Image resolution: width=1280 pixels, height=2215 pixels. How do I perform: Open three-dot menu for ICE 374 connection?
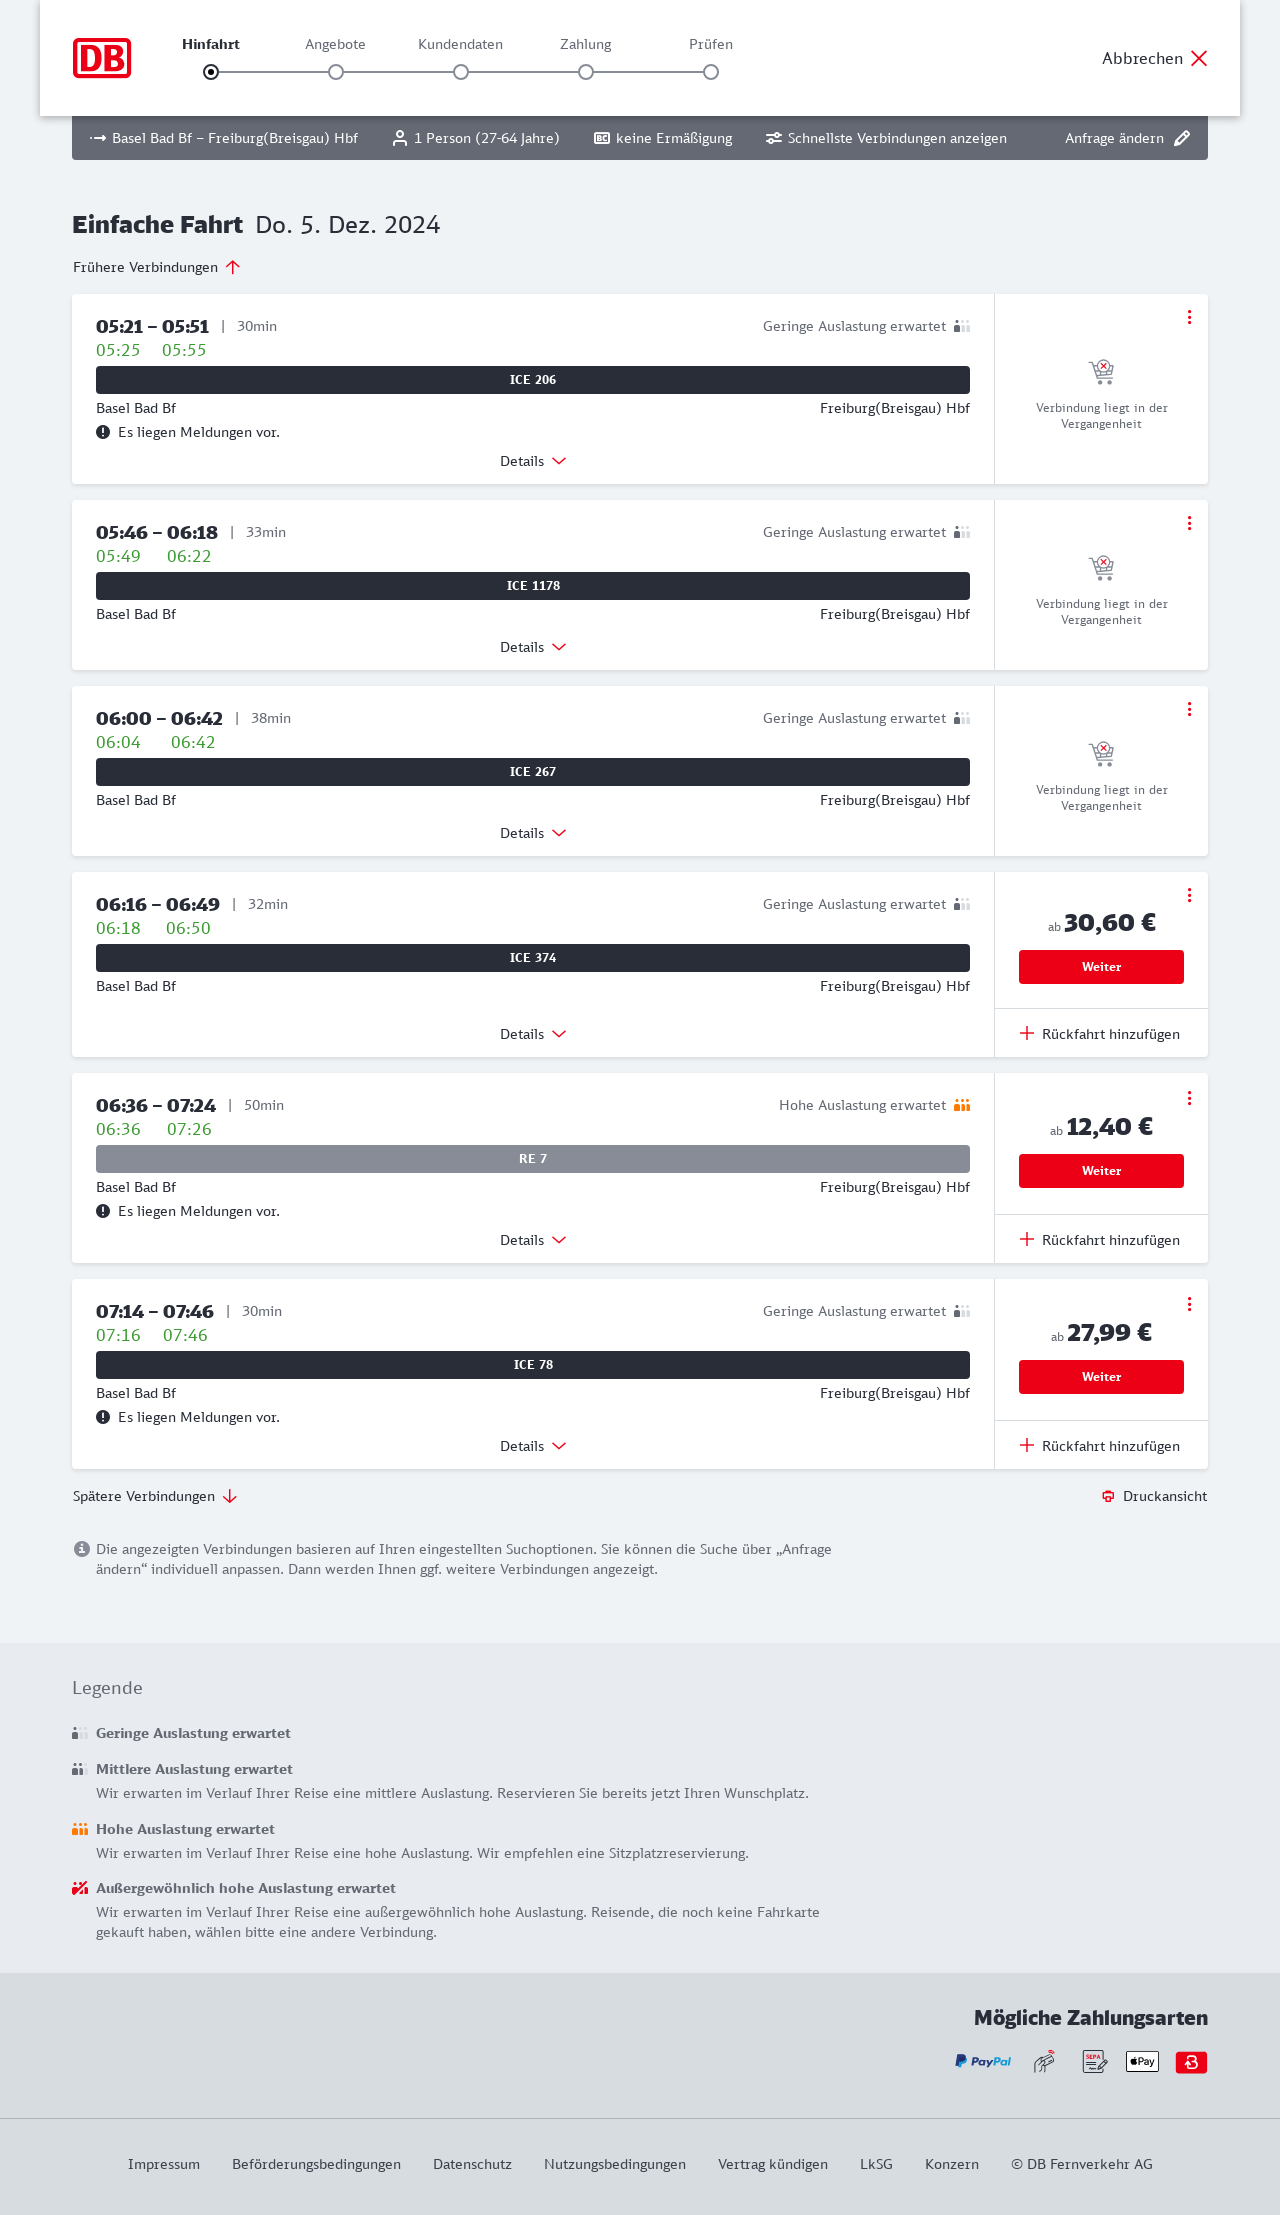[1189, 895]
